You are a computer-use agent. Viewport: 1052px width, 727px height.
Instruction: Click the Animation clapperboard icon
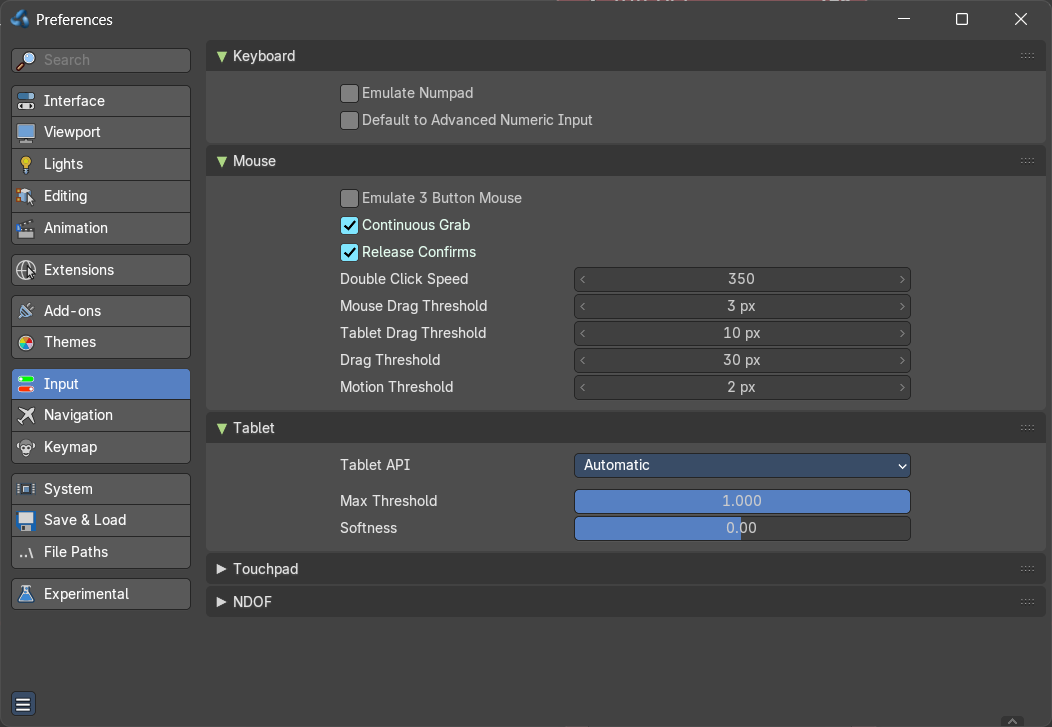[x=26, y=229]
